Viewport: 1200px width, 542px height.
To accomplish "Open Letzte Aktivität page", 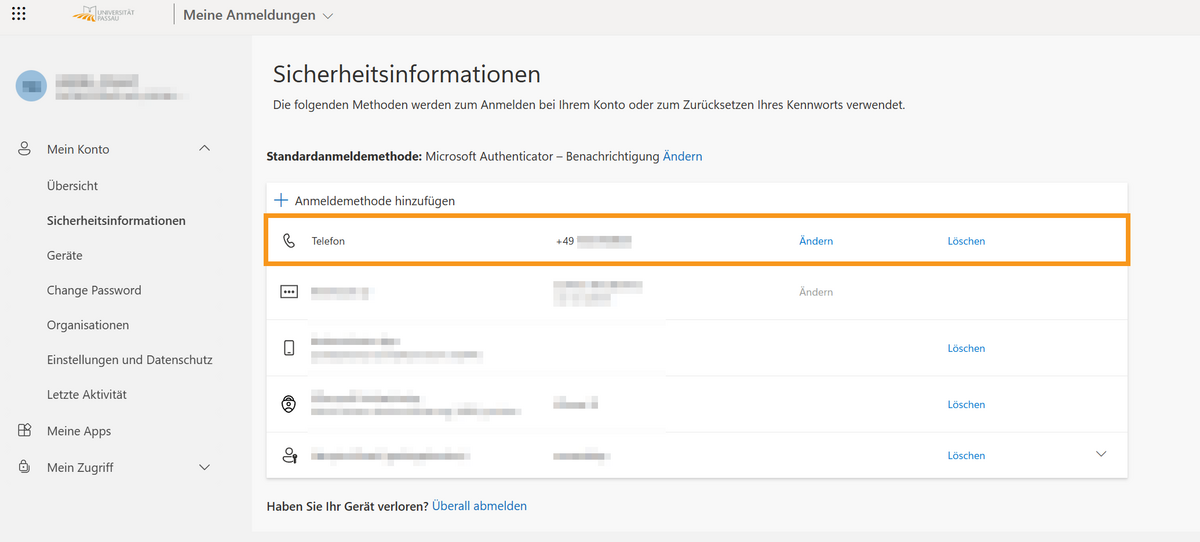I will click(x=86, y=394).
